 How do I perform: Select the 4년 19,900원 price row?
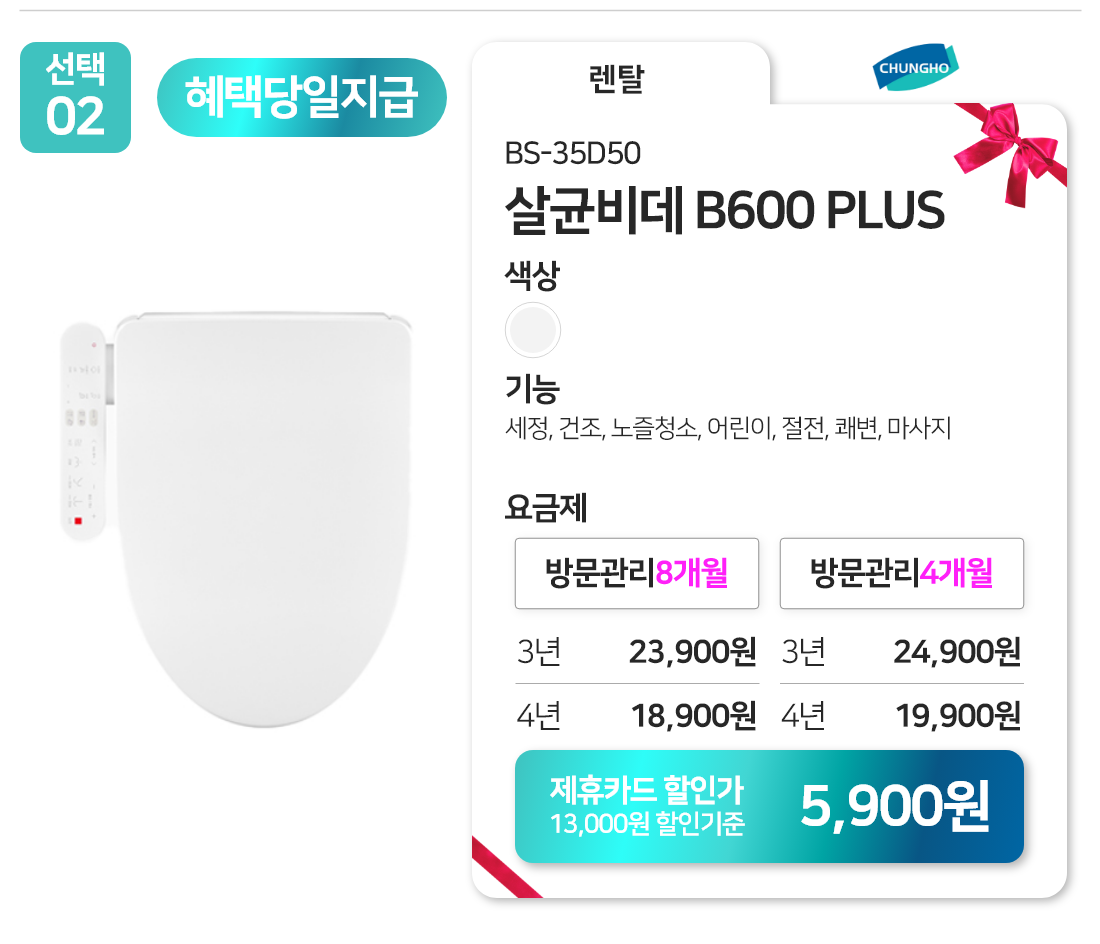901,716
